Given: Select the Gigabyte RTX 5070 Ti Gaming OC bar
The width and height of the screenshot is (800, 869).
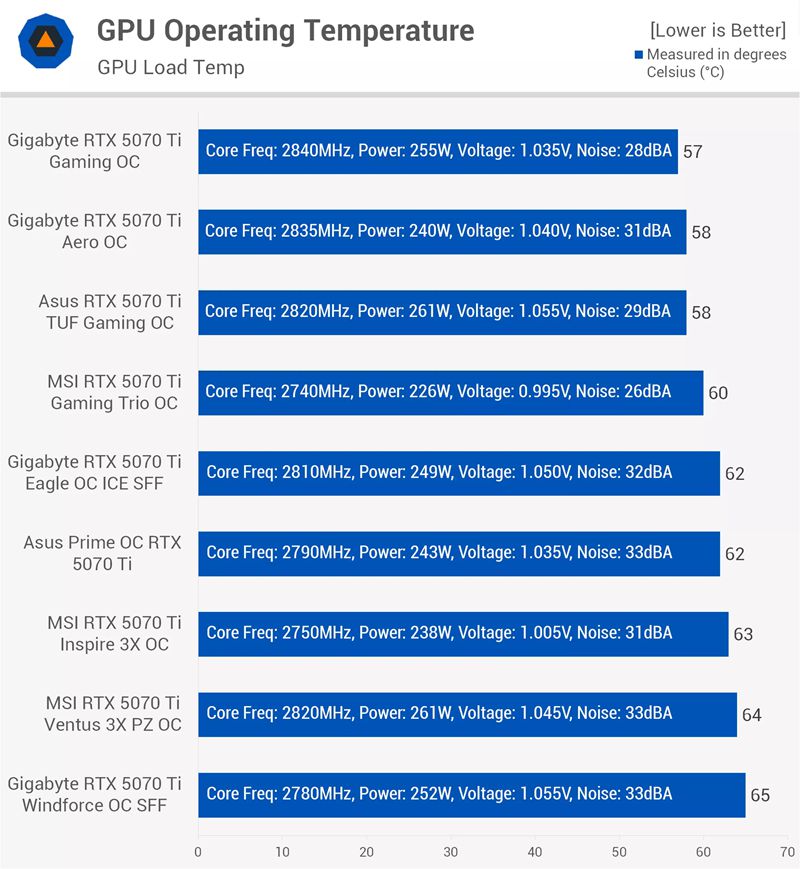Looking at the screenshot, I should [x=437, y=151].
